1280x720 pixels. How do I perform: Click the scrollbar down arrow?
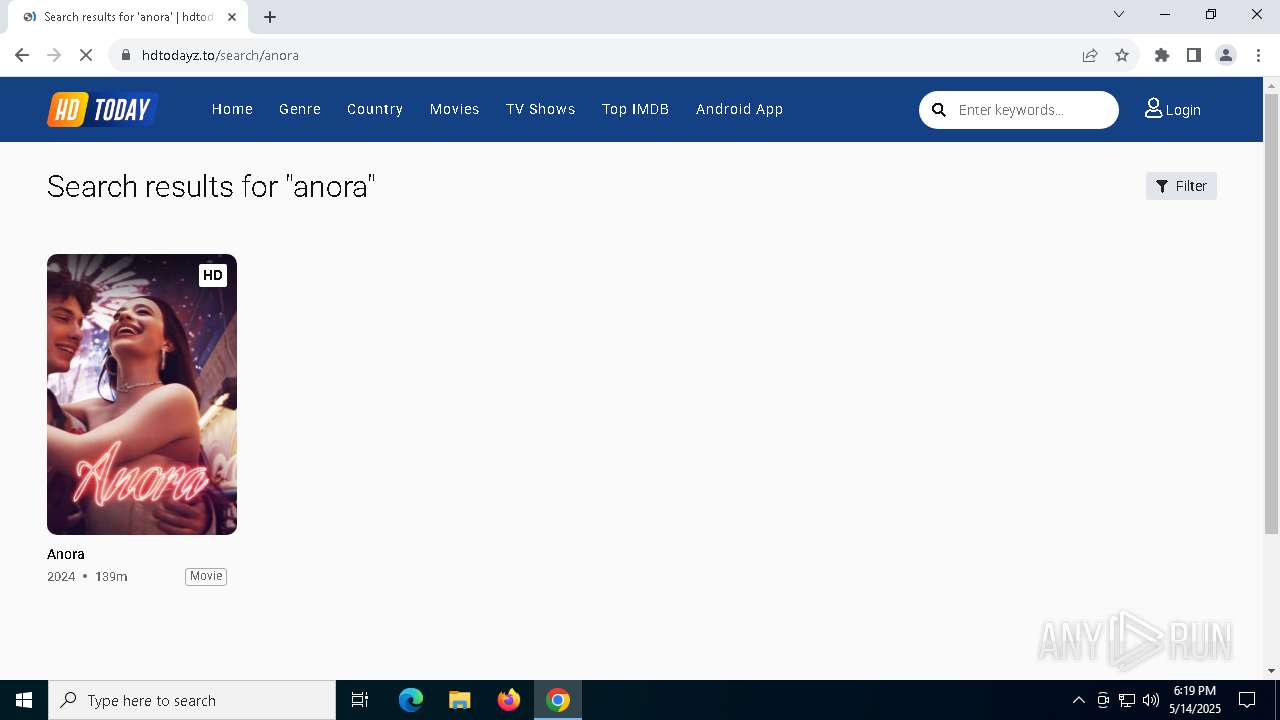coord(1271,671)
